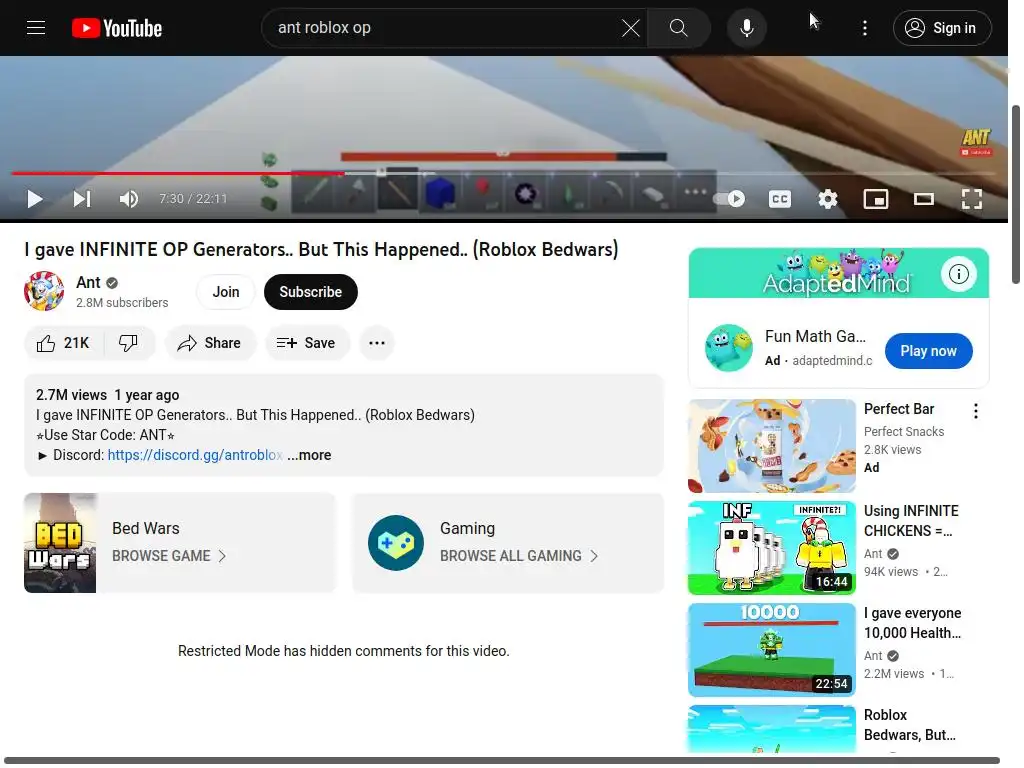Mute the video volume

(x=129, y=199)
